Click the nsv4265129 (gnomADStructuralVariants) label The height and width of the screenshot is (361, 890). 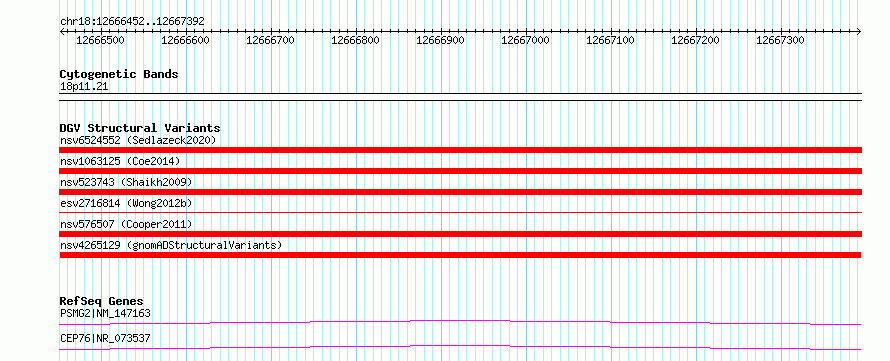[x=171, y=245]
